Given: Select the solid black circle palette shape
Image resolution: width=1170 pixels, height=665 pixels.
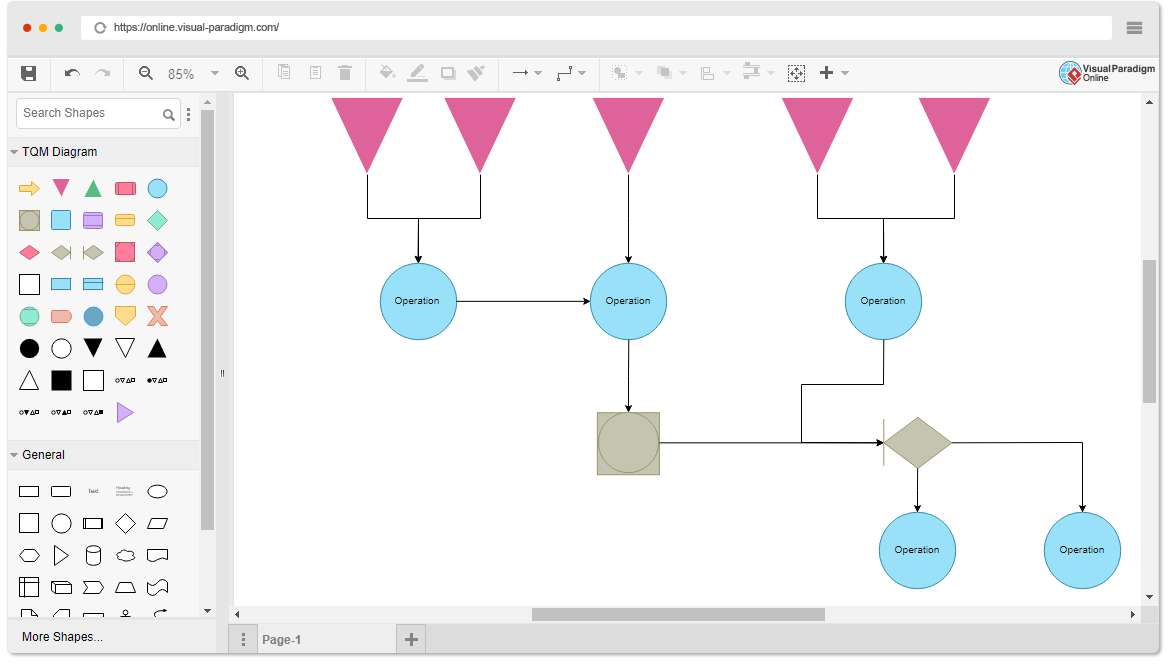Looking at the screenshot, I should [29, 349].
